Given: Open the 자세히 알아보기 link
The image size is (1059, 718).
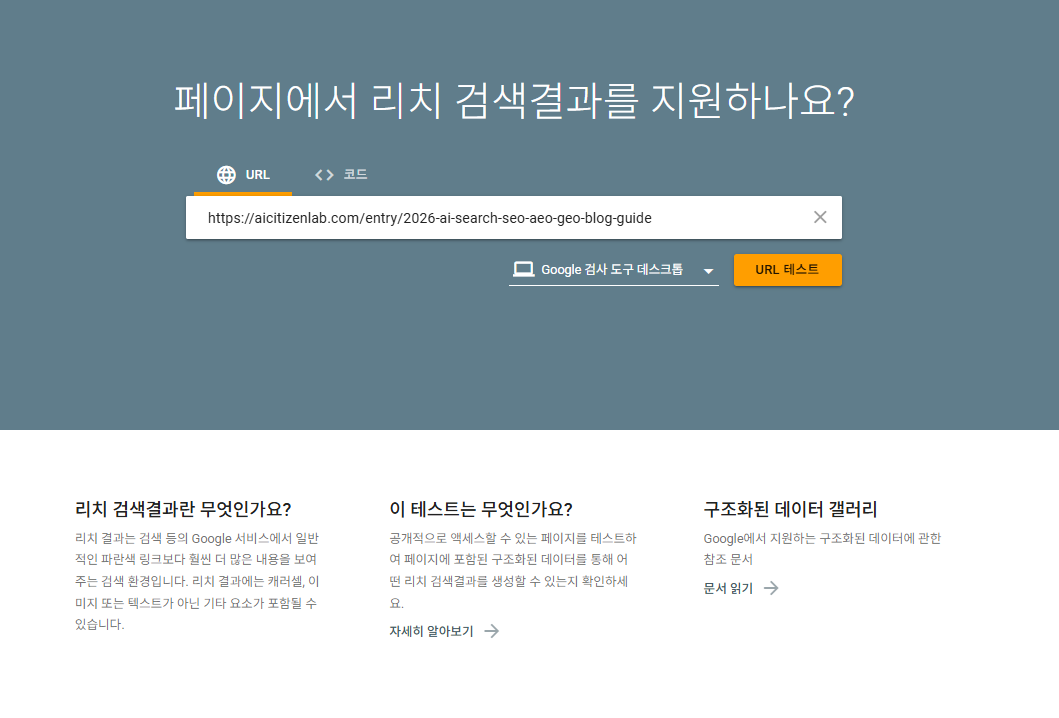Looking at the screenshot, I should (430, 631).
